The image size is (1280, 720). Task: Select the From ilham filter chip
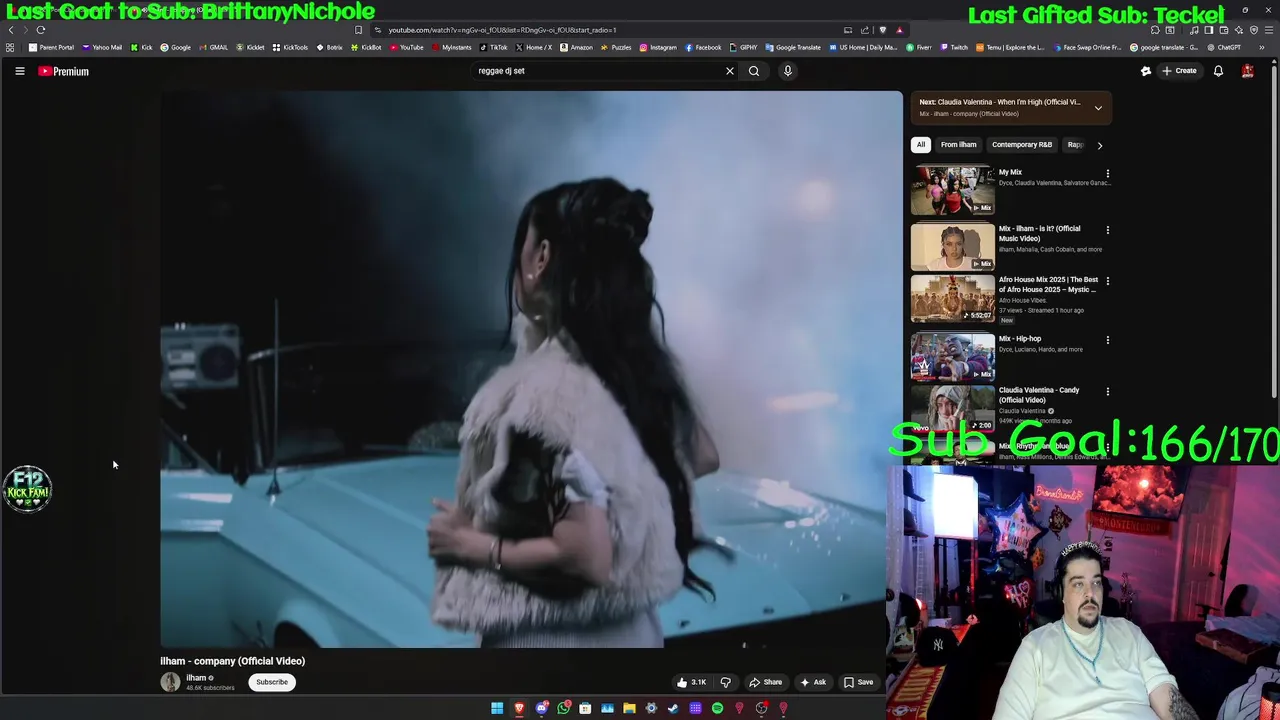pyautogui.click(x=958, y=145)
